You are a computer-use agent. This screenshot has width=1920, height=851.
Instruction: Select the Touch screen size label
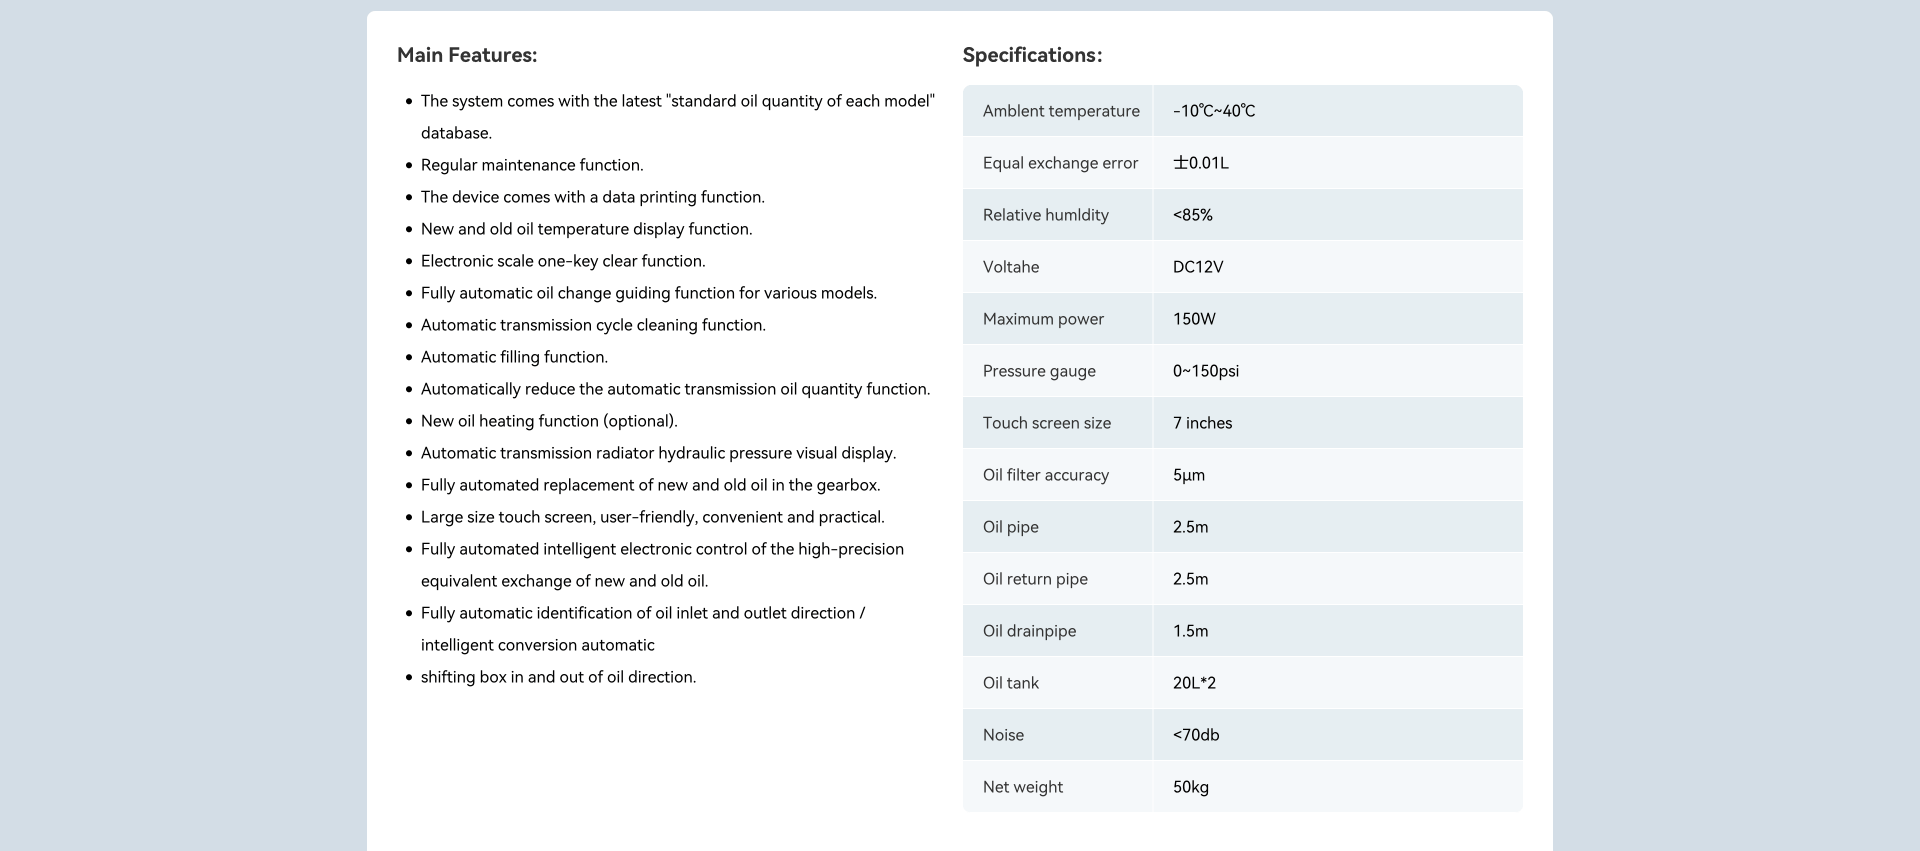(x=1046, y=423)
